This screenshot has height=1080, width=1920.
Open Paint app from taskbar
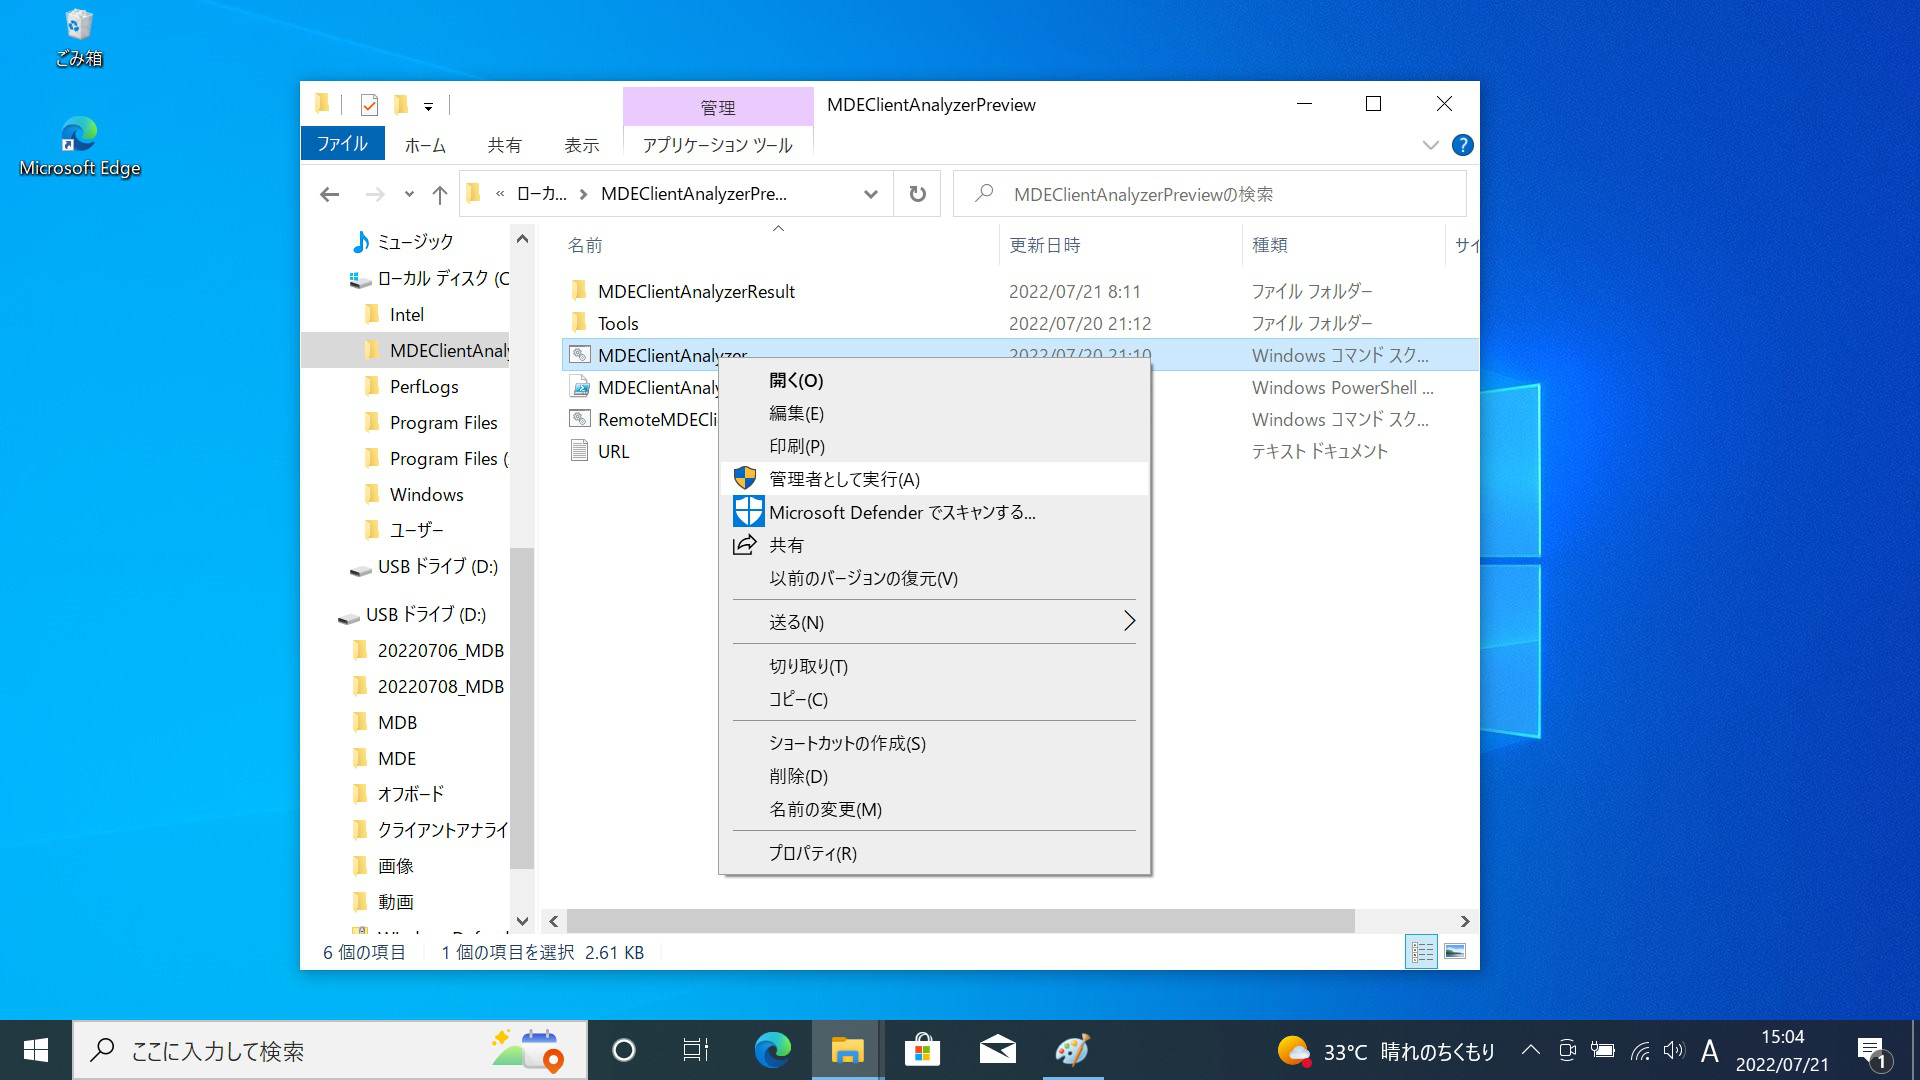pos(1072,1050)
